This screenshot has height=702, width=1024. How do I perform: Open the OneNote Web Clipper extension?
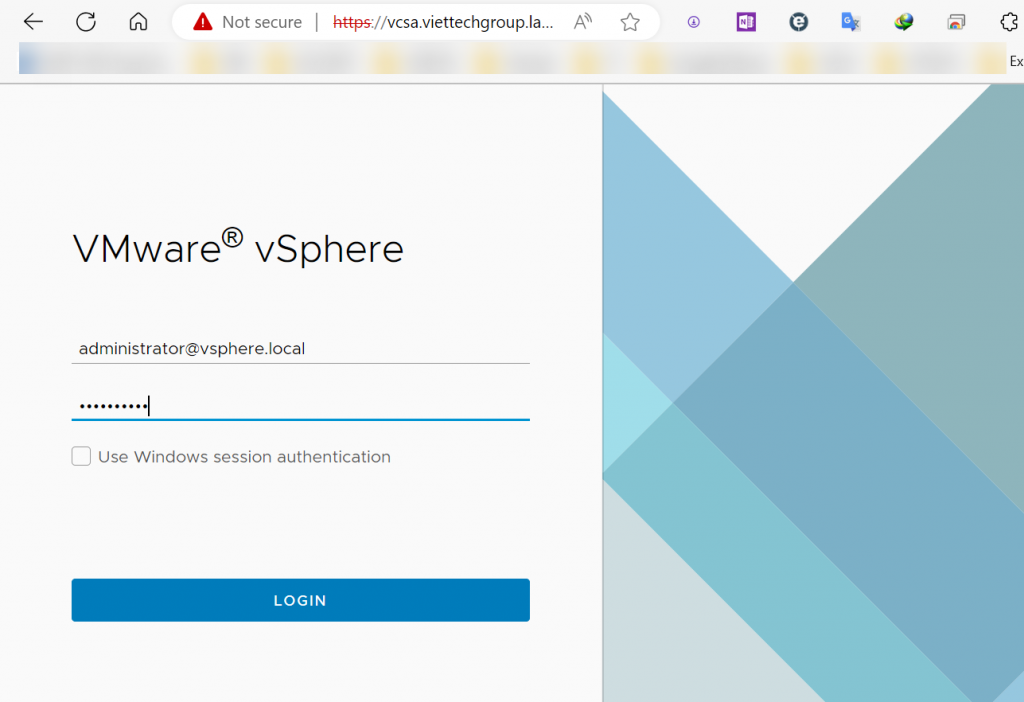[745, 22]
